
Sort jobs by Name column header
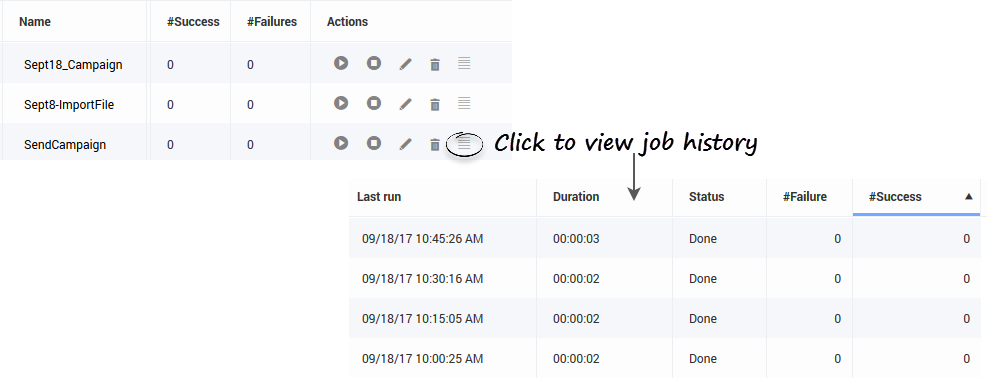[x=35, y=21]
